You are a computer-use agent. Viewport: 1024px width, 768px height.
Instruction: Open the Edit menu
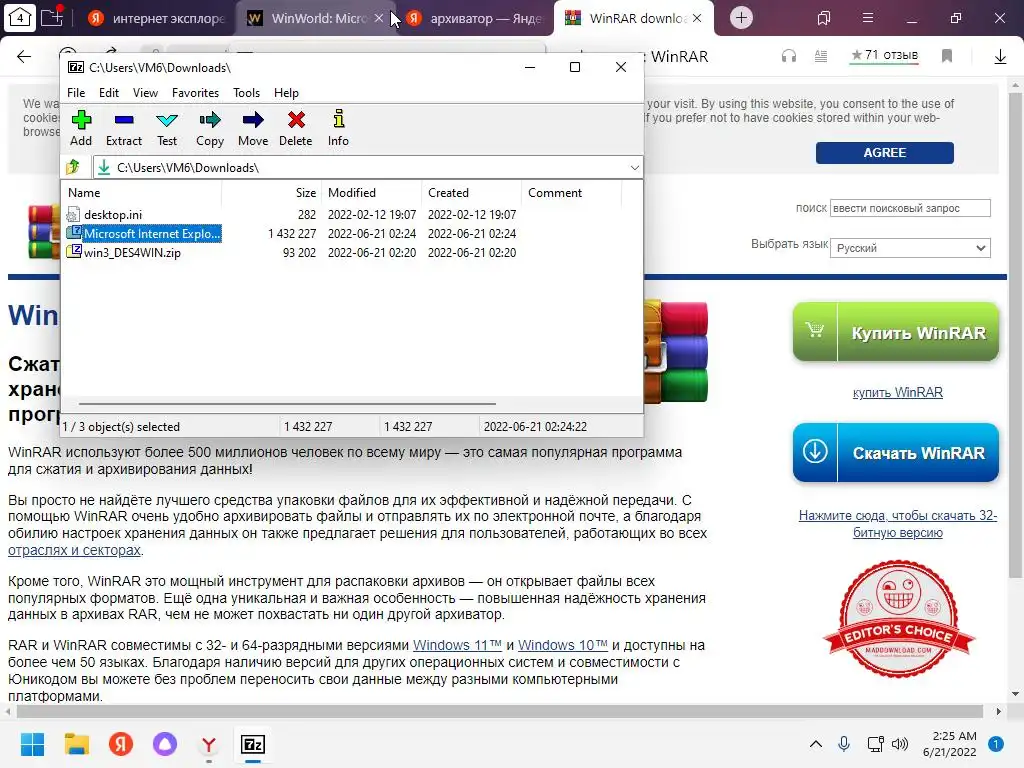[108, 93]
